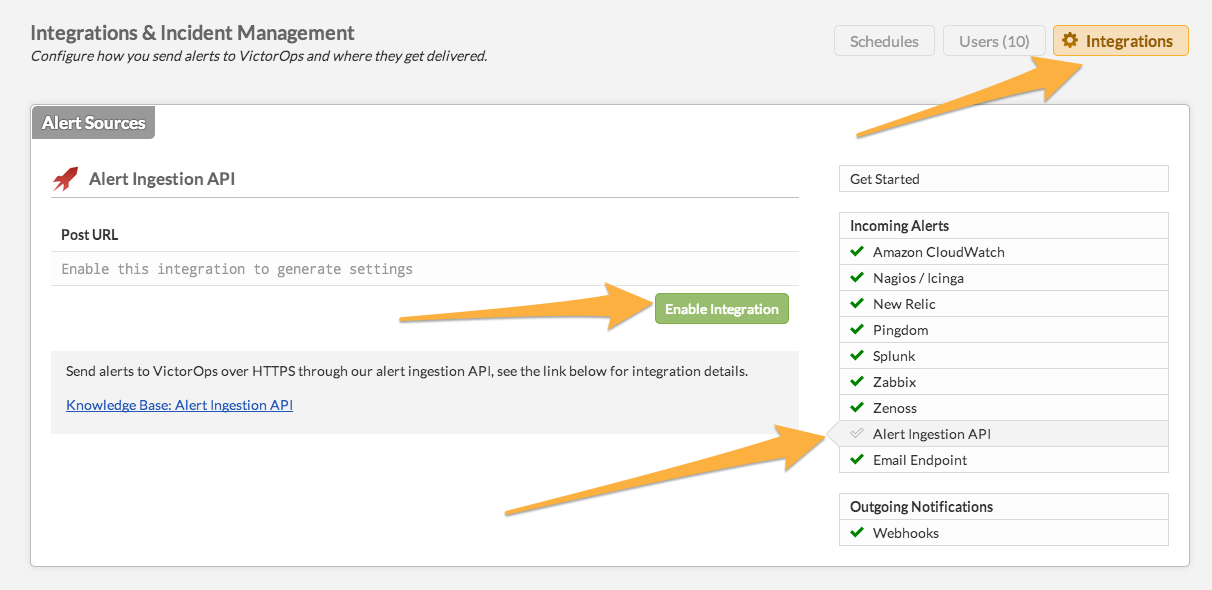Viewport: 1212px width, 590px height.
Task: Click the Outgoing Notifications header
Action: coord(921,507)
